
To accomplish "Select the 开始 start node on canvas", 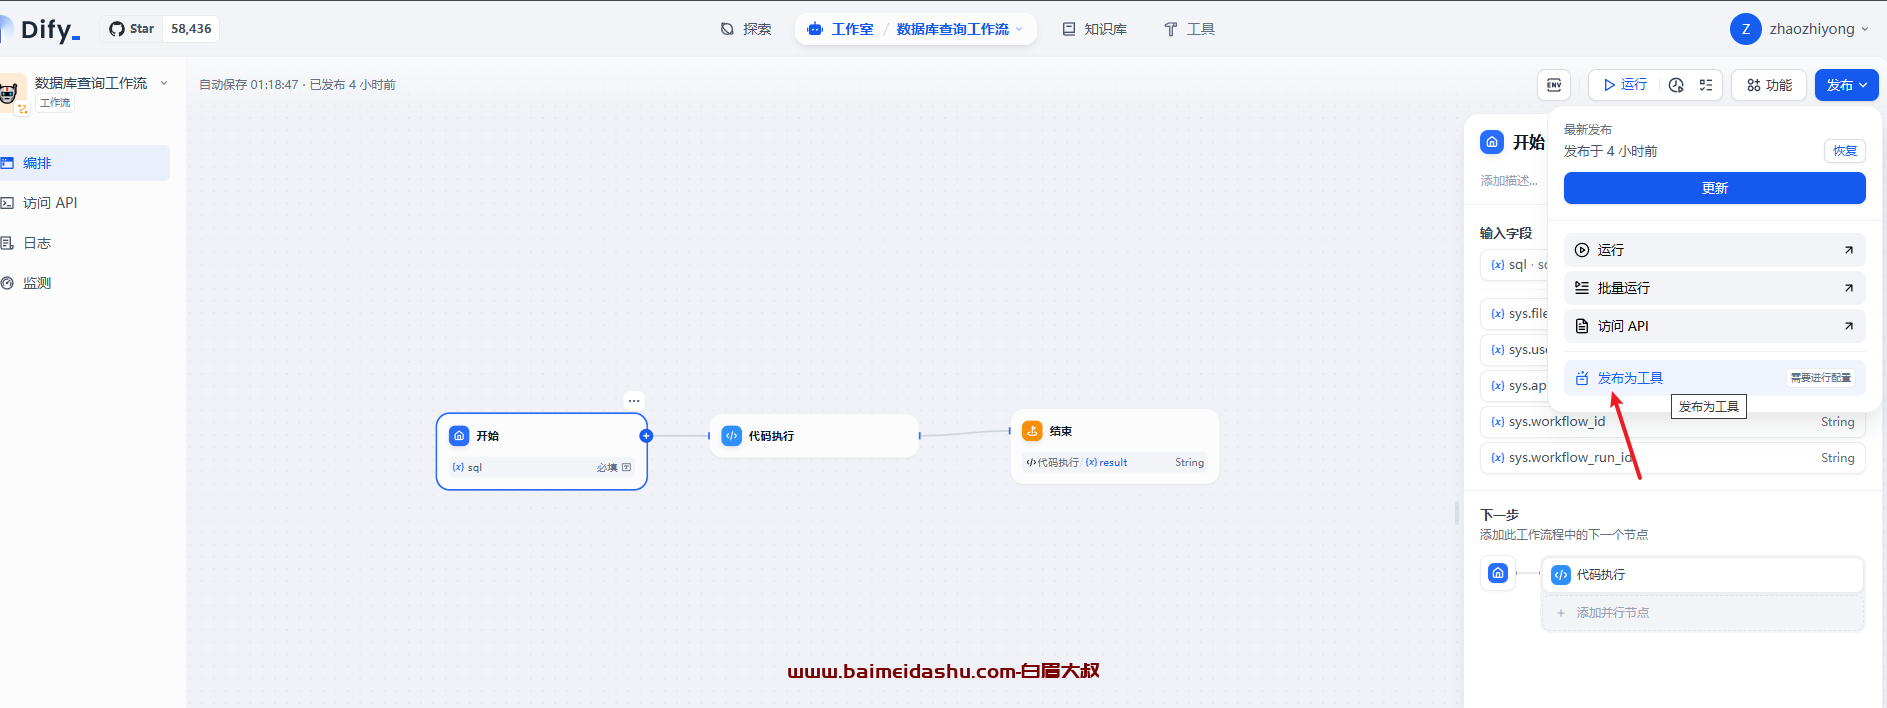I will coord(542,451).
